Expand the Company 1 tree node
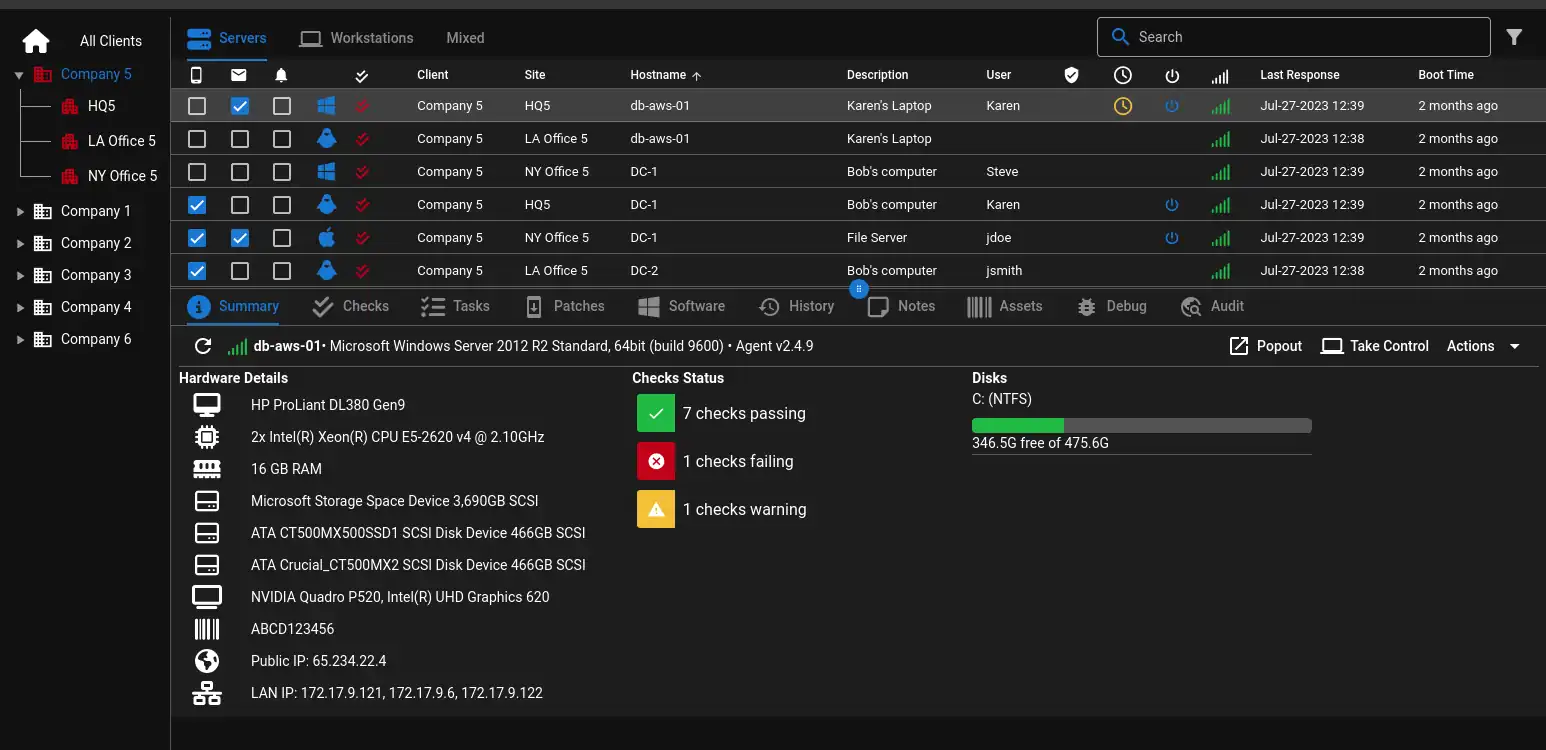The height and width of the screenshot is (750, 1546). [19, 211]
